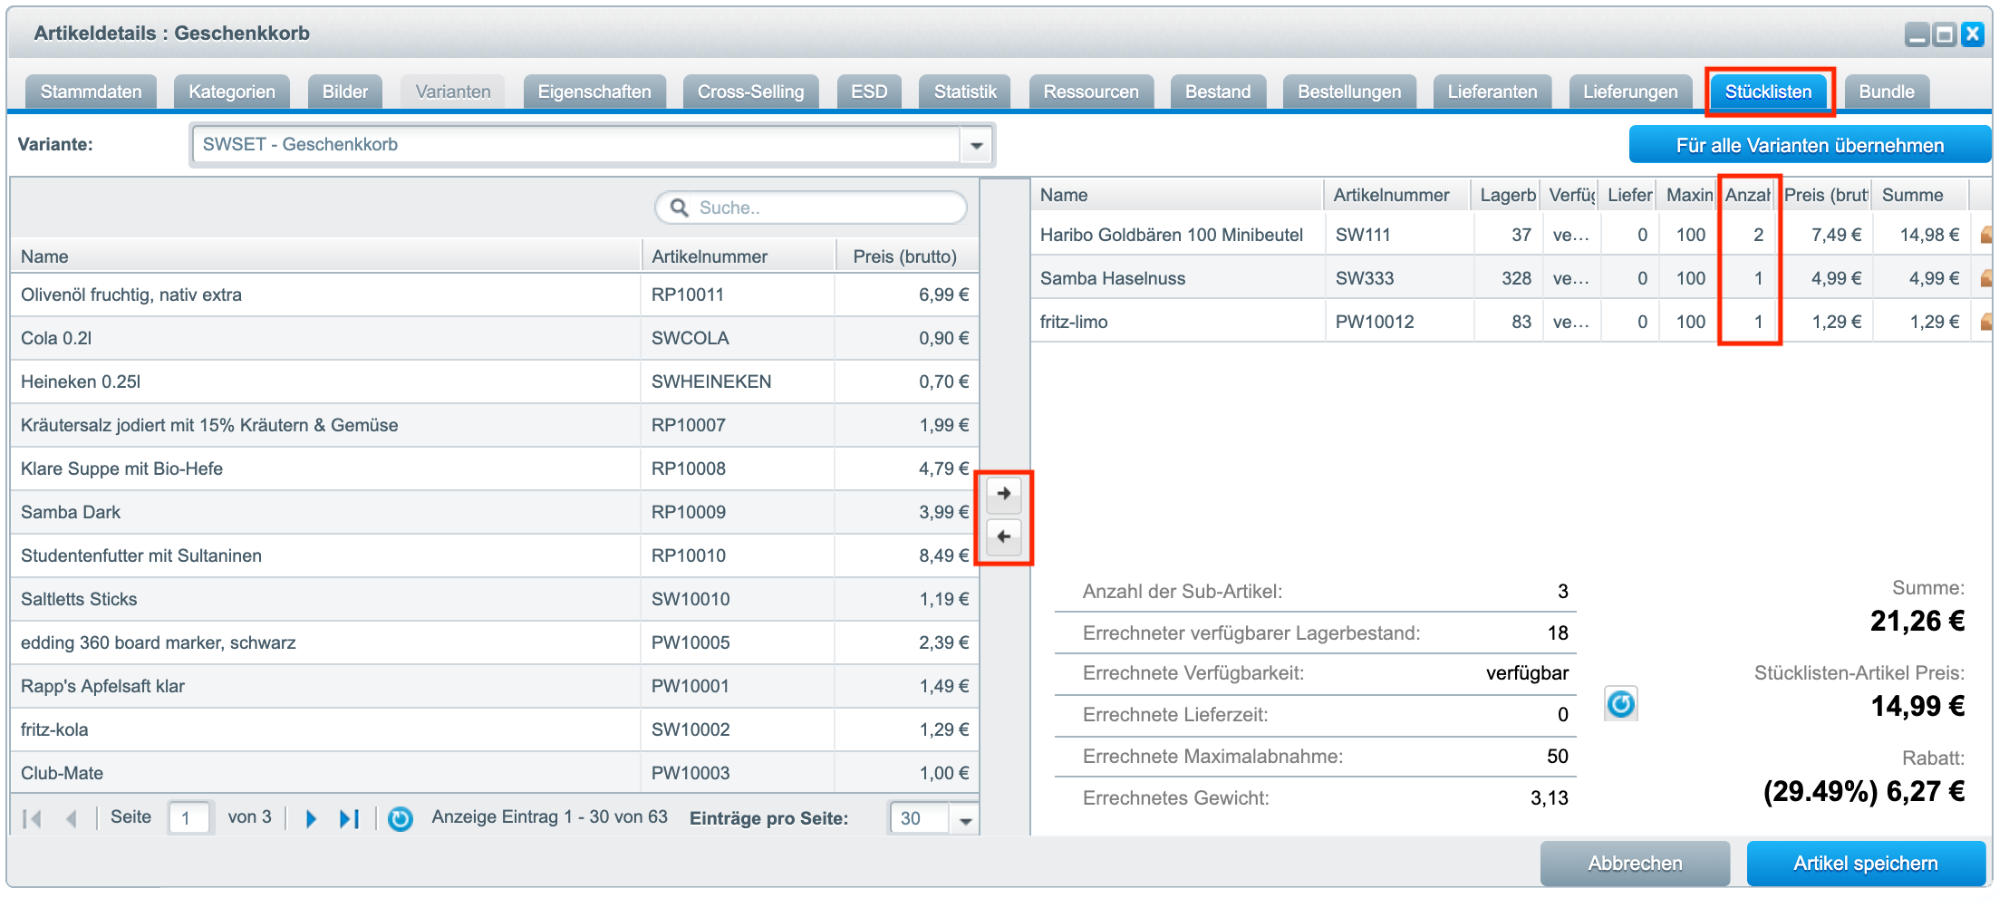Image resolution: width=1999 pixels, height=903 pixels.
Task: Click the right arrow to add article
Action: coord(1004,494)
